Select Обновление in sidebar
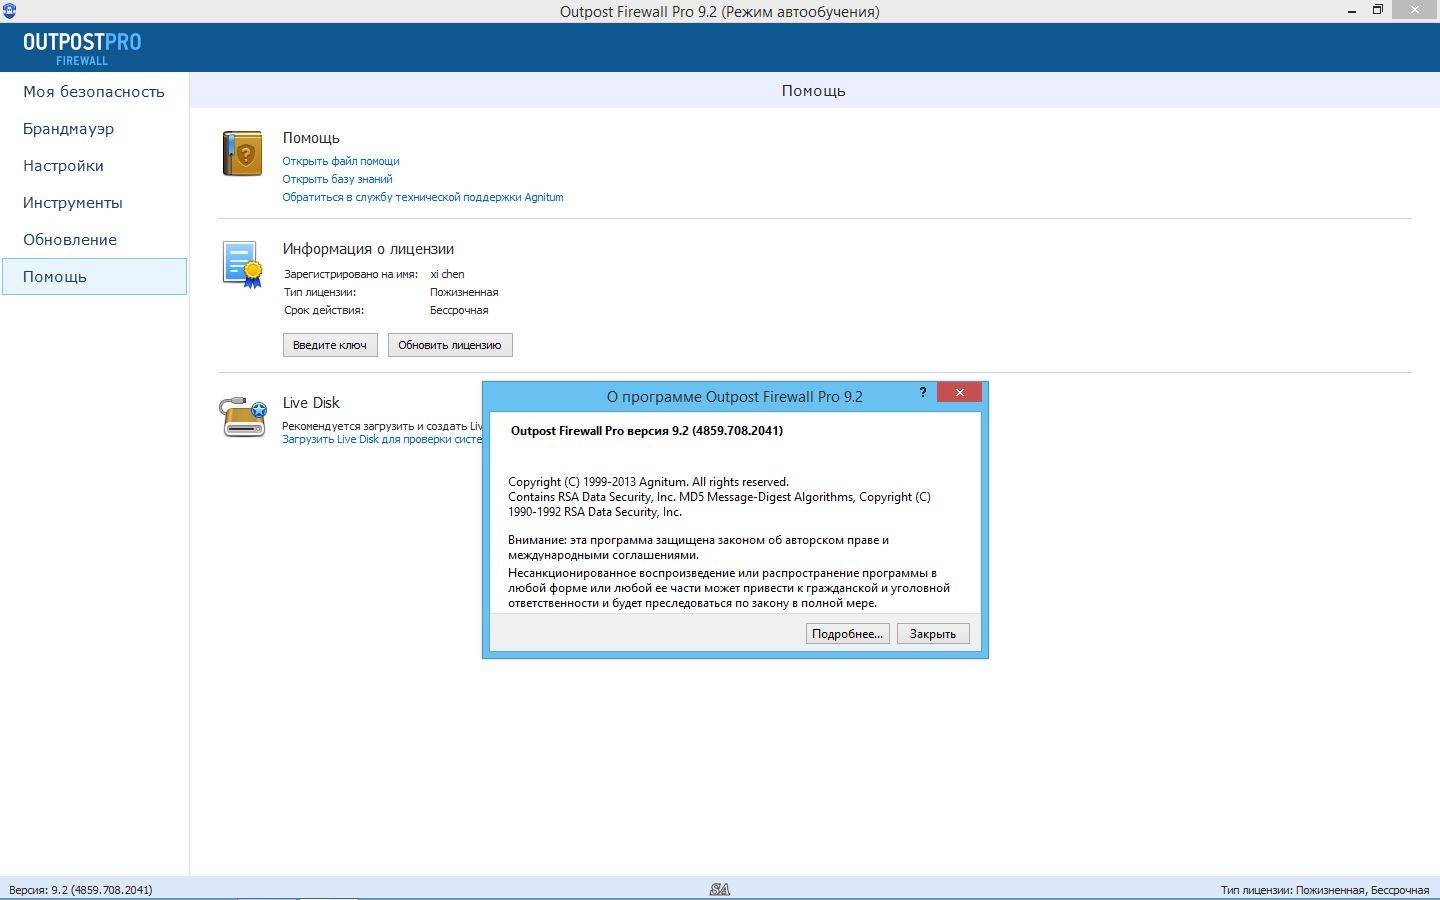 click(x=94, y=240)
